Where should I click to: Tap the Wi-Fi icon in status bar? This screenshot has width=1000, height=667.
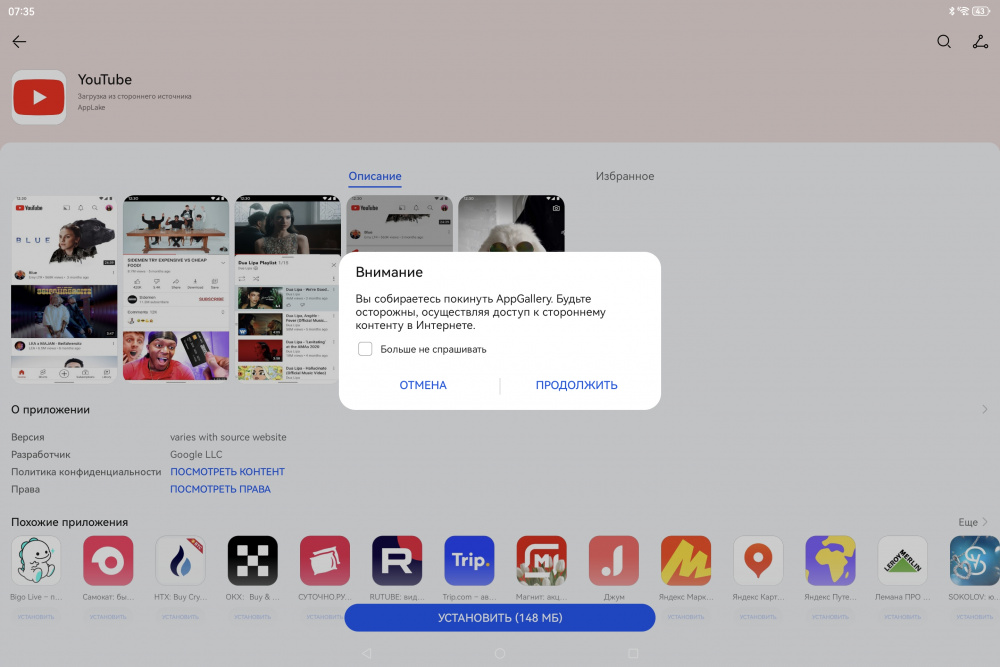(x=964, y=11)
